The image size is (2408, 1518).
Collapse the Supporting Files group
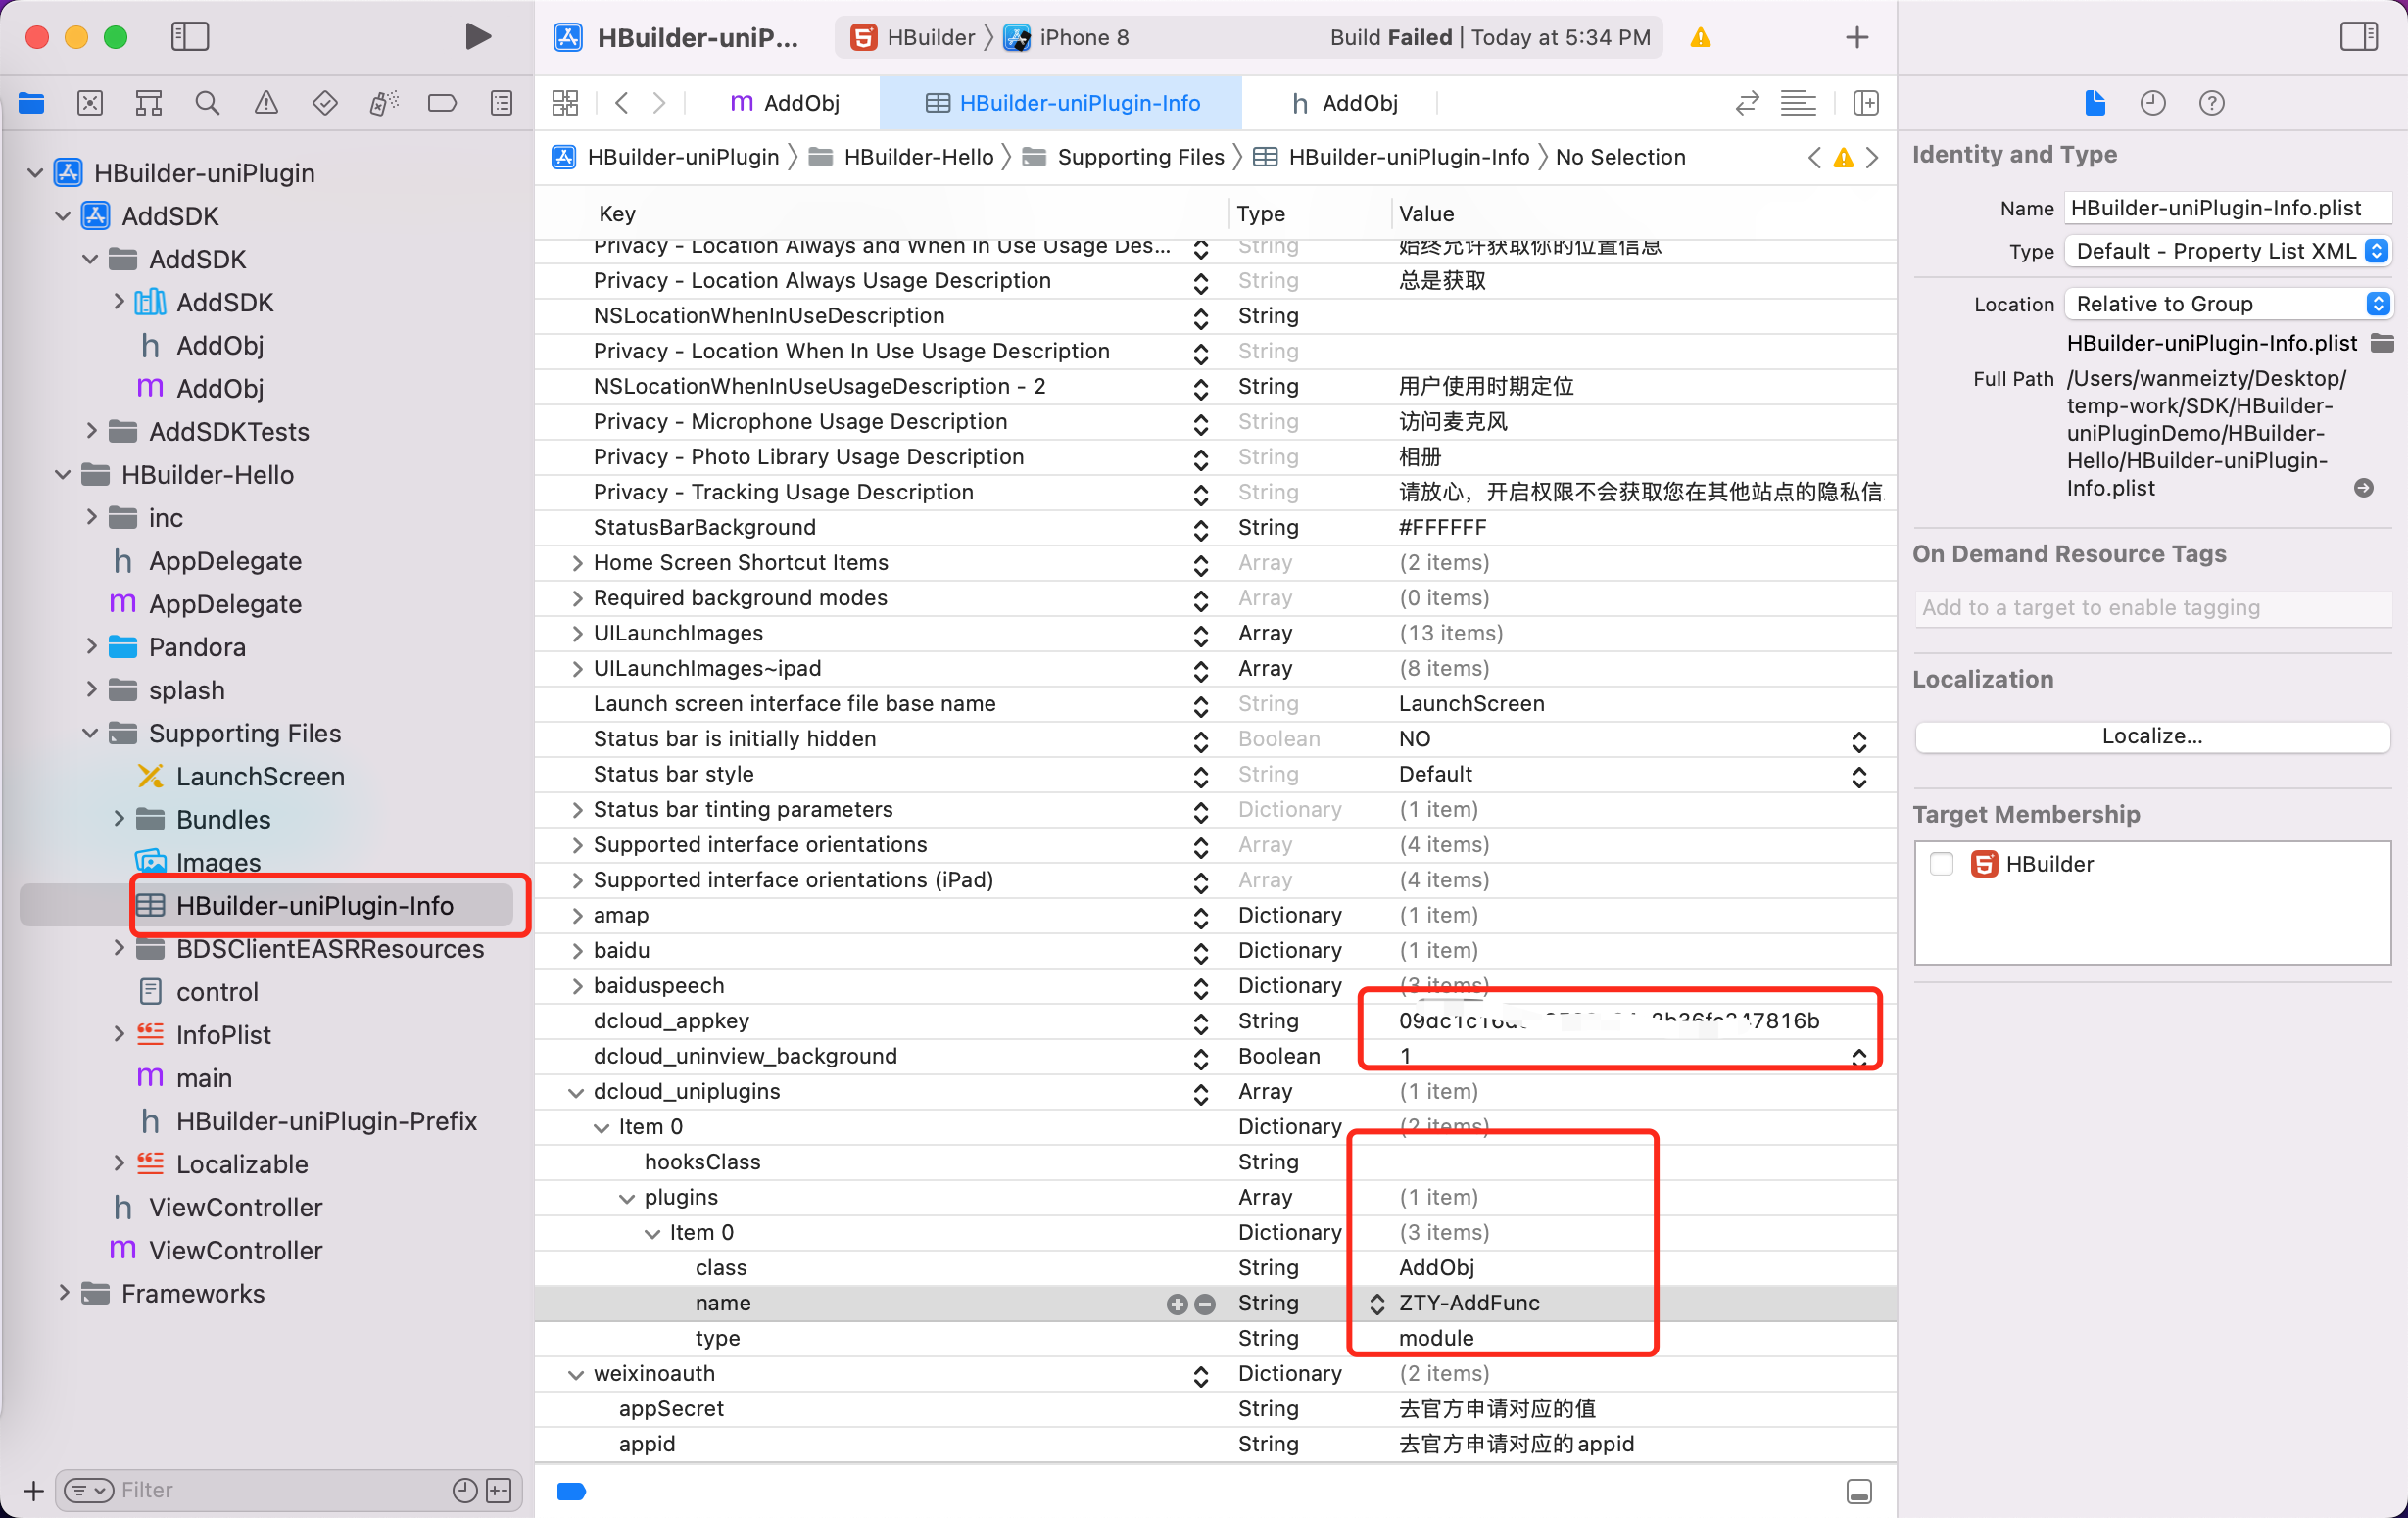[90, 733]
